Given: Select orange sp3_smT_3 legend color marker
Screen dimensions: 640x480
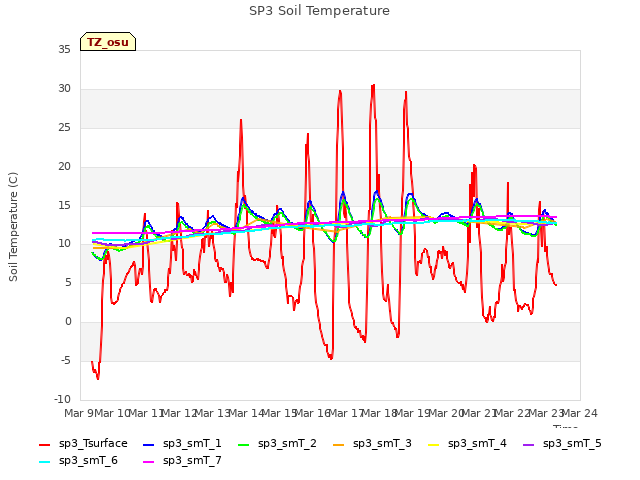Looking at the screenshot, I should click(x=339, y=444).
